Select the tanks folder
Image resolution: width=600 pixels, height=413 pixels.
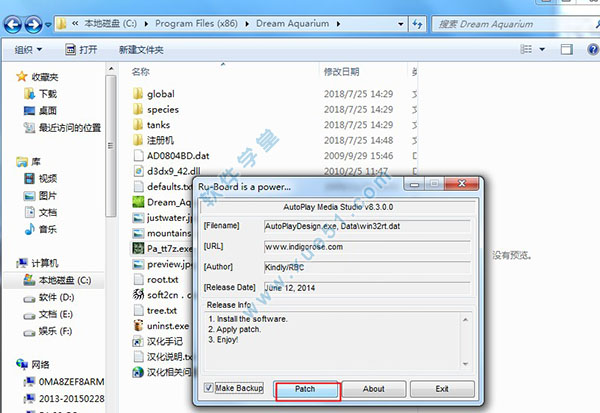click(151, 125)
